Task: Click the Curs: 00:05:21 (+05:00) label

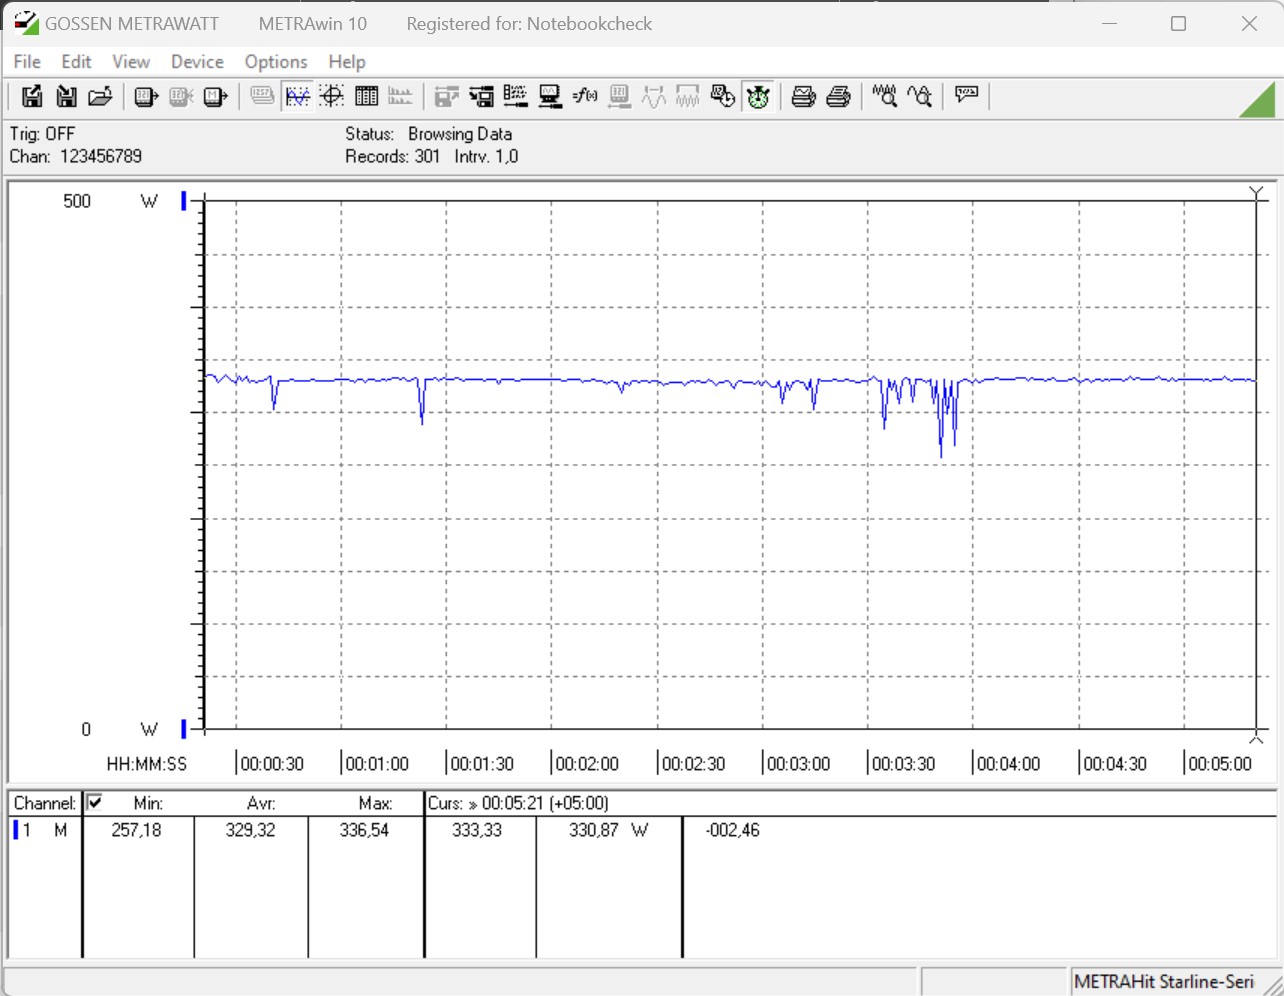Action: pos(518,803)
